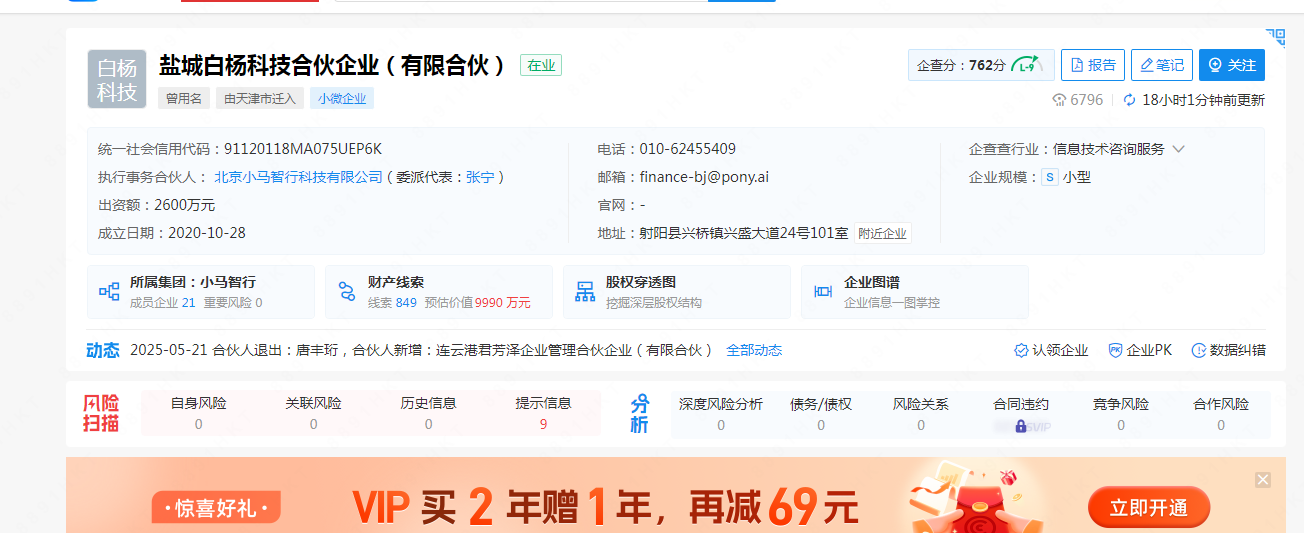Open 全部动态 all updates link

[x=754, y=350]
